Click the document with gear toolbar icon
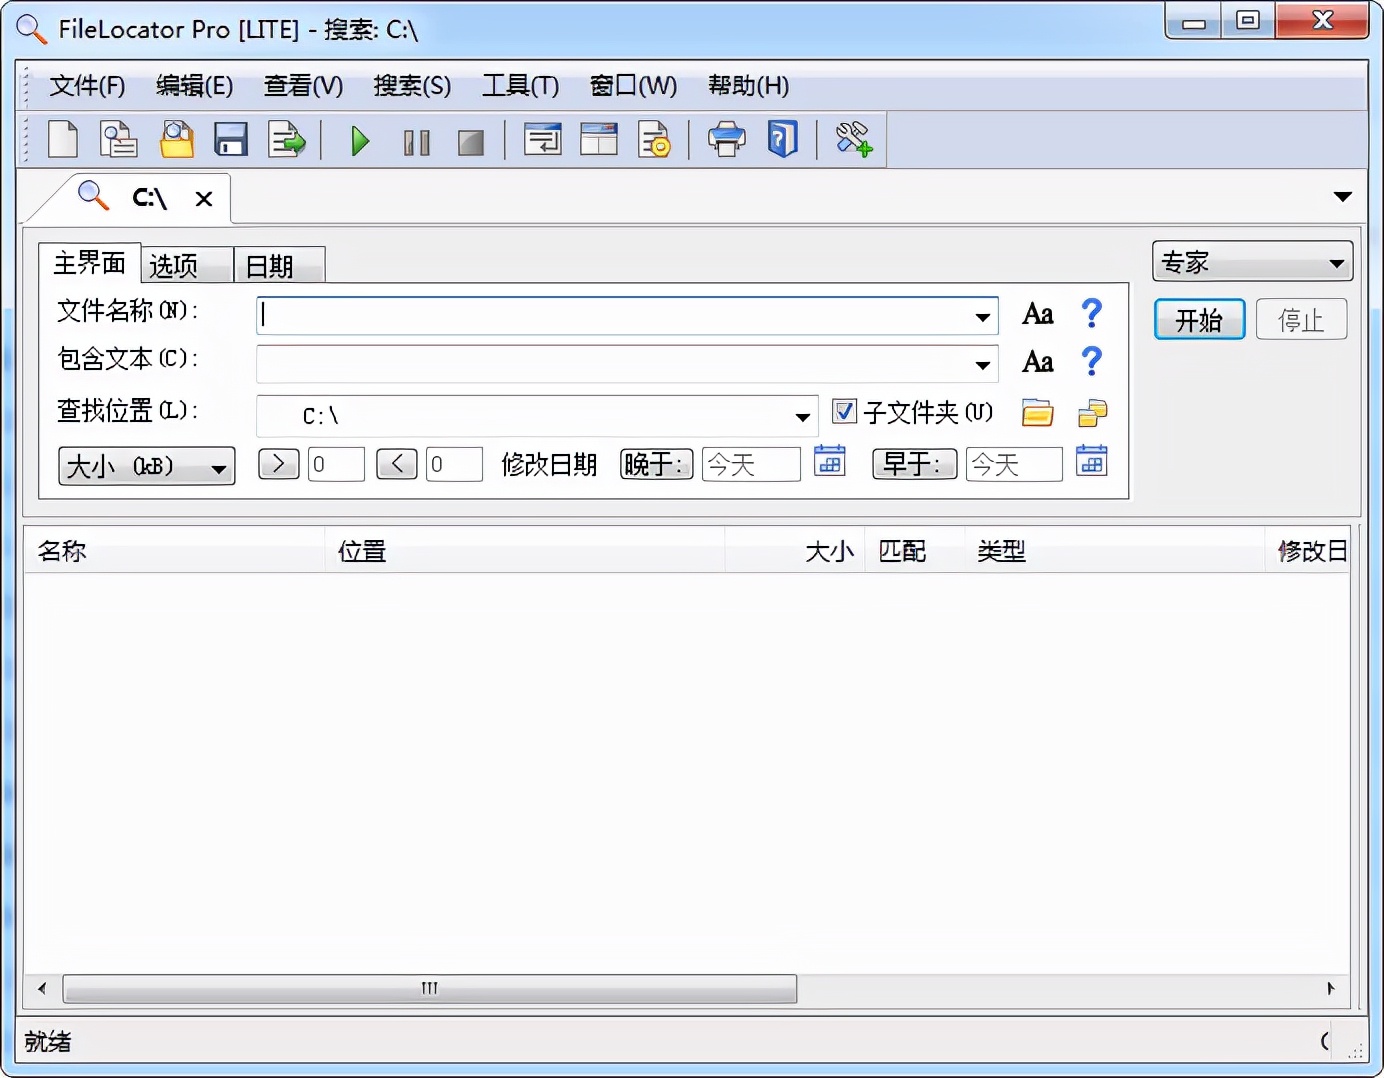The height and width of the screenshot is (1078, 1384). [654, 140]
